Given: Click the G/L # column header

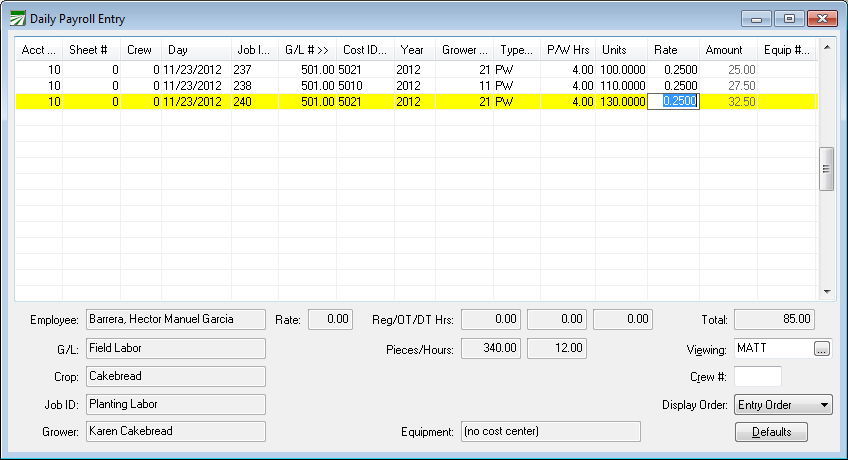Looking at the screenshot, I should pos(306,49).
